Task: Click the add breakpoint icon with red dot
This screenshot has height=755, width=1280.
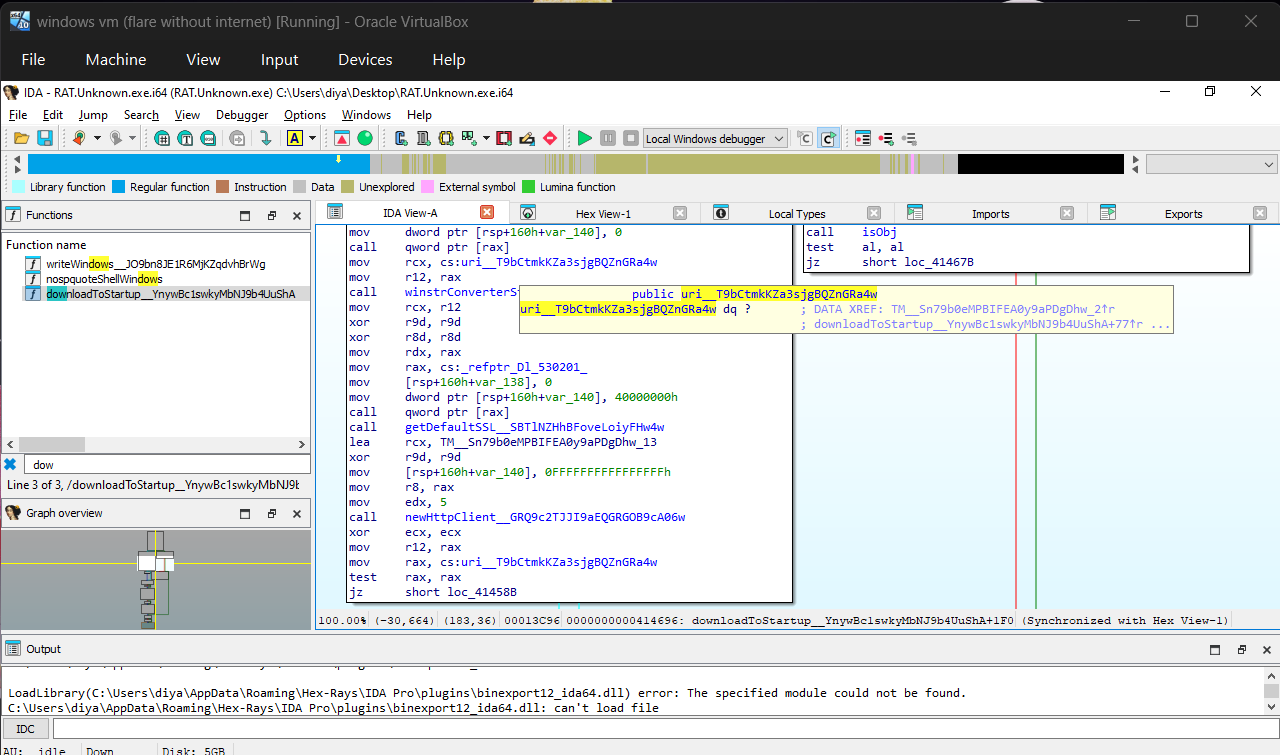Action: point(886,138)
